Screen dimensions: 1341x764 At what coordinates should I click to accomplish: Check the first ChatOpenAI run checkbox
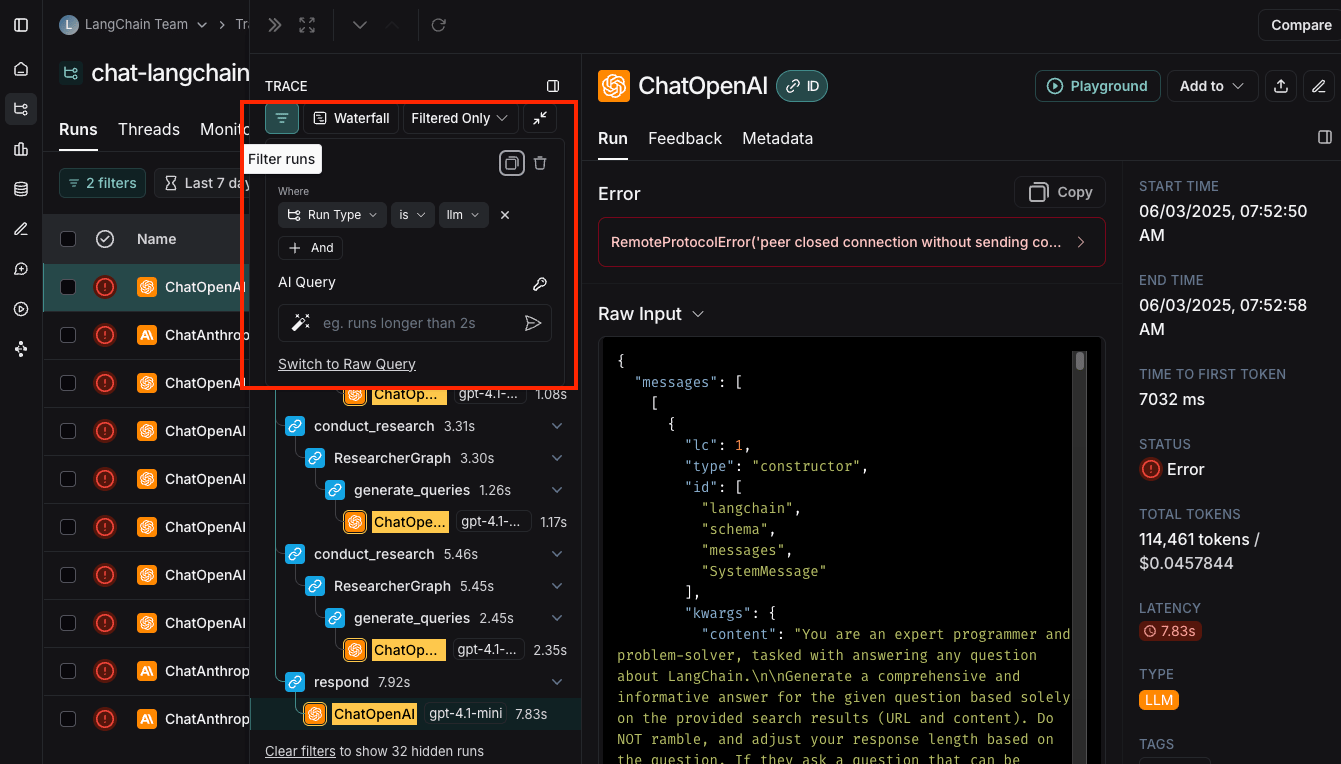point(68,287)
